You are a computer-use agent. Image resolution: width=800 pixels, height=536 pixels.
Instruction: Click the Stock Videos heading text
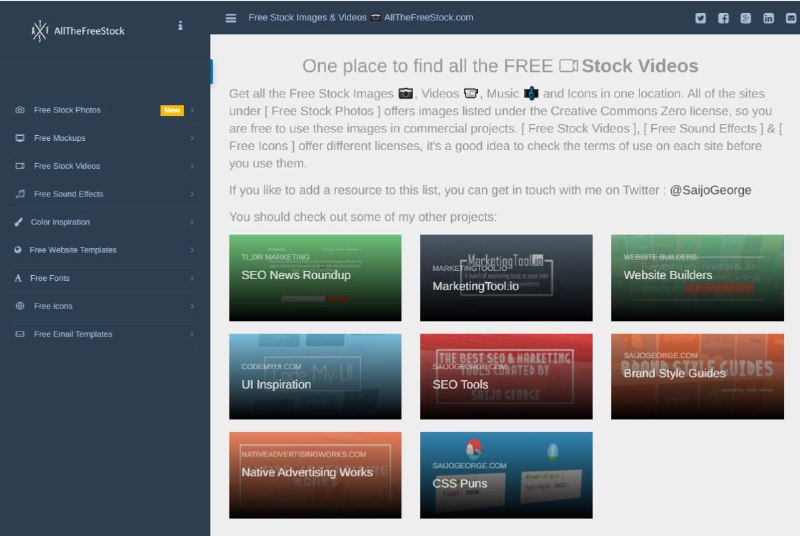tap(640, 66)
